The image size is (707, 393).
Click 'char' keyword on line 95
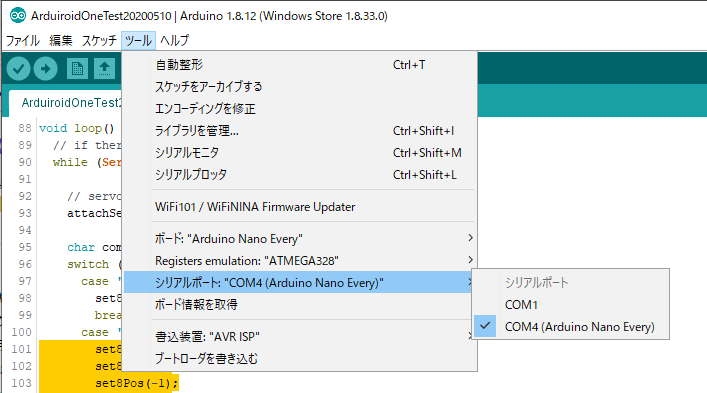pos(81,247)
